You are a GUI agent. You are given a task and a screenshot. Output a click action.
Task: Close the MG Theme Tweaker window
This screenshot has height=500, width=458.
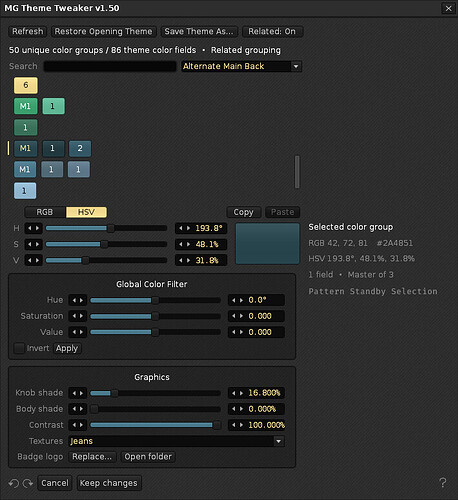tap(448, 8)
